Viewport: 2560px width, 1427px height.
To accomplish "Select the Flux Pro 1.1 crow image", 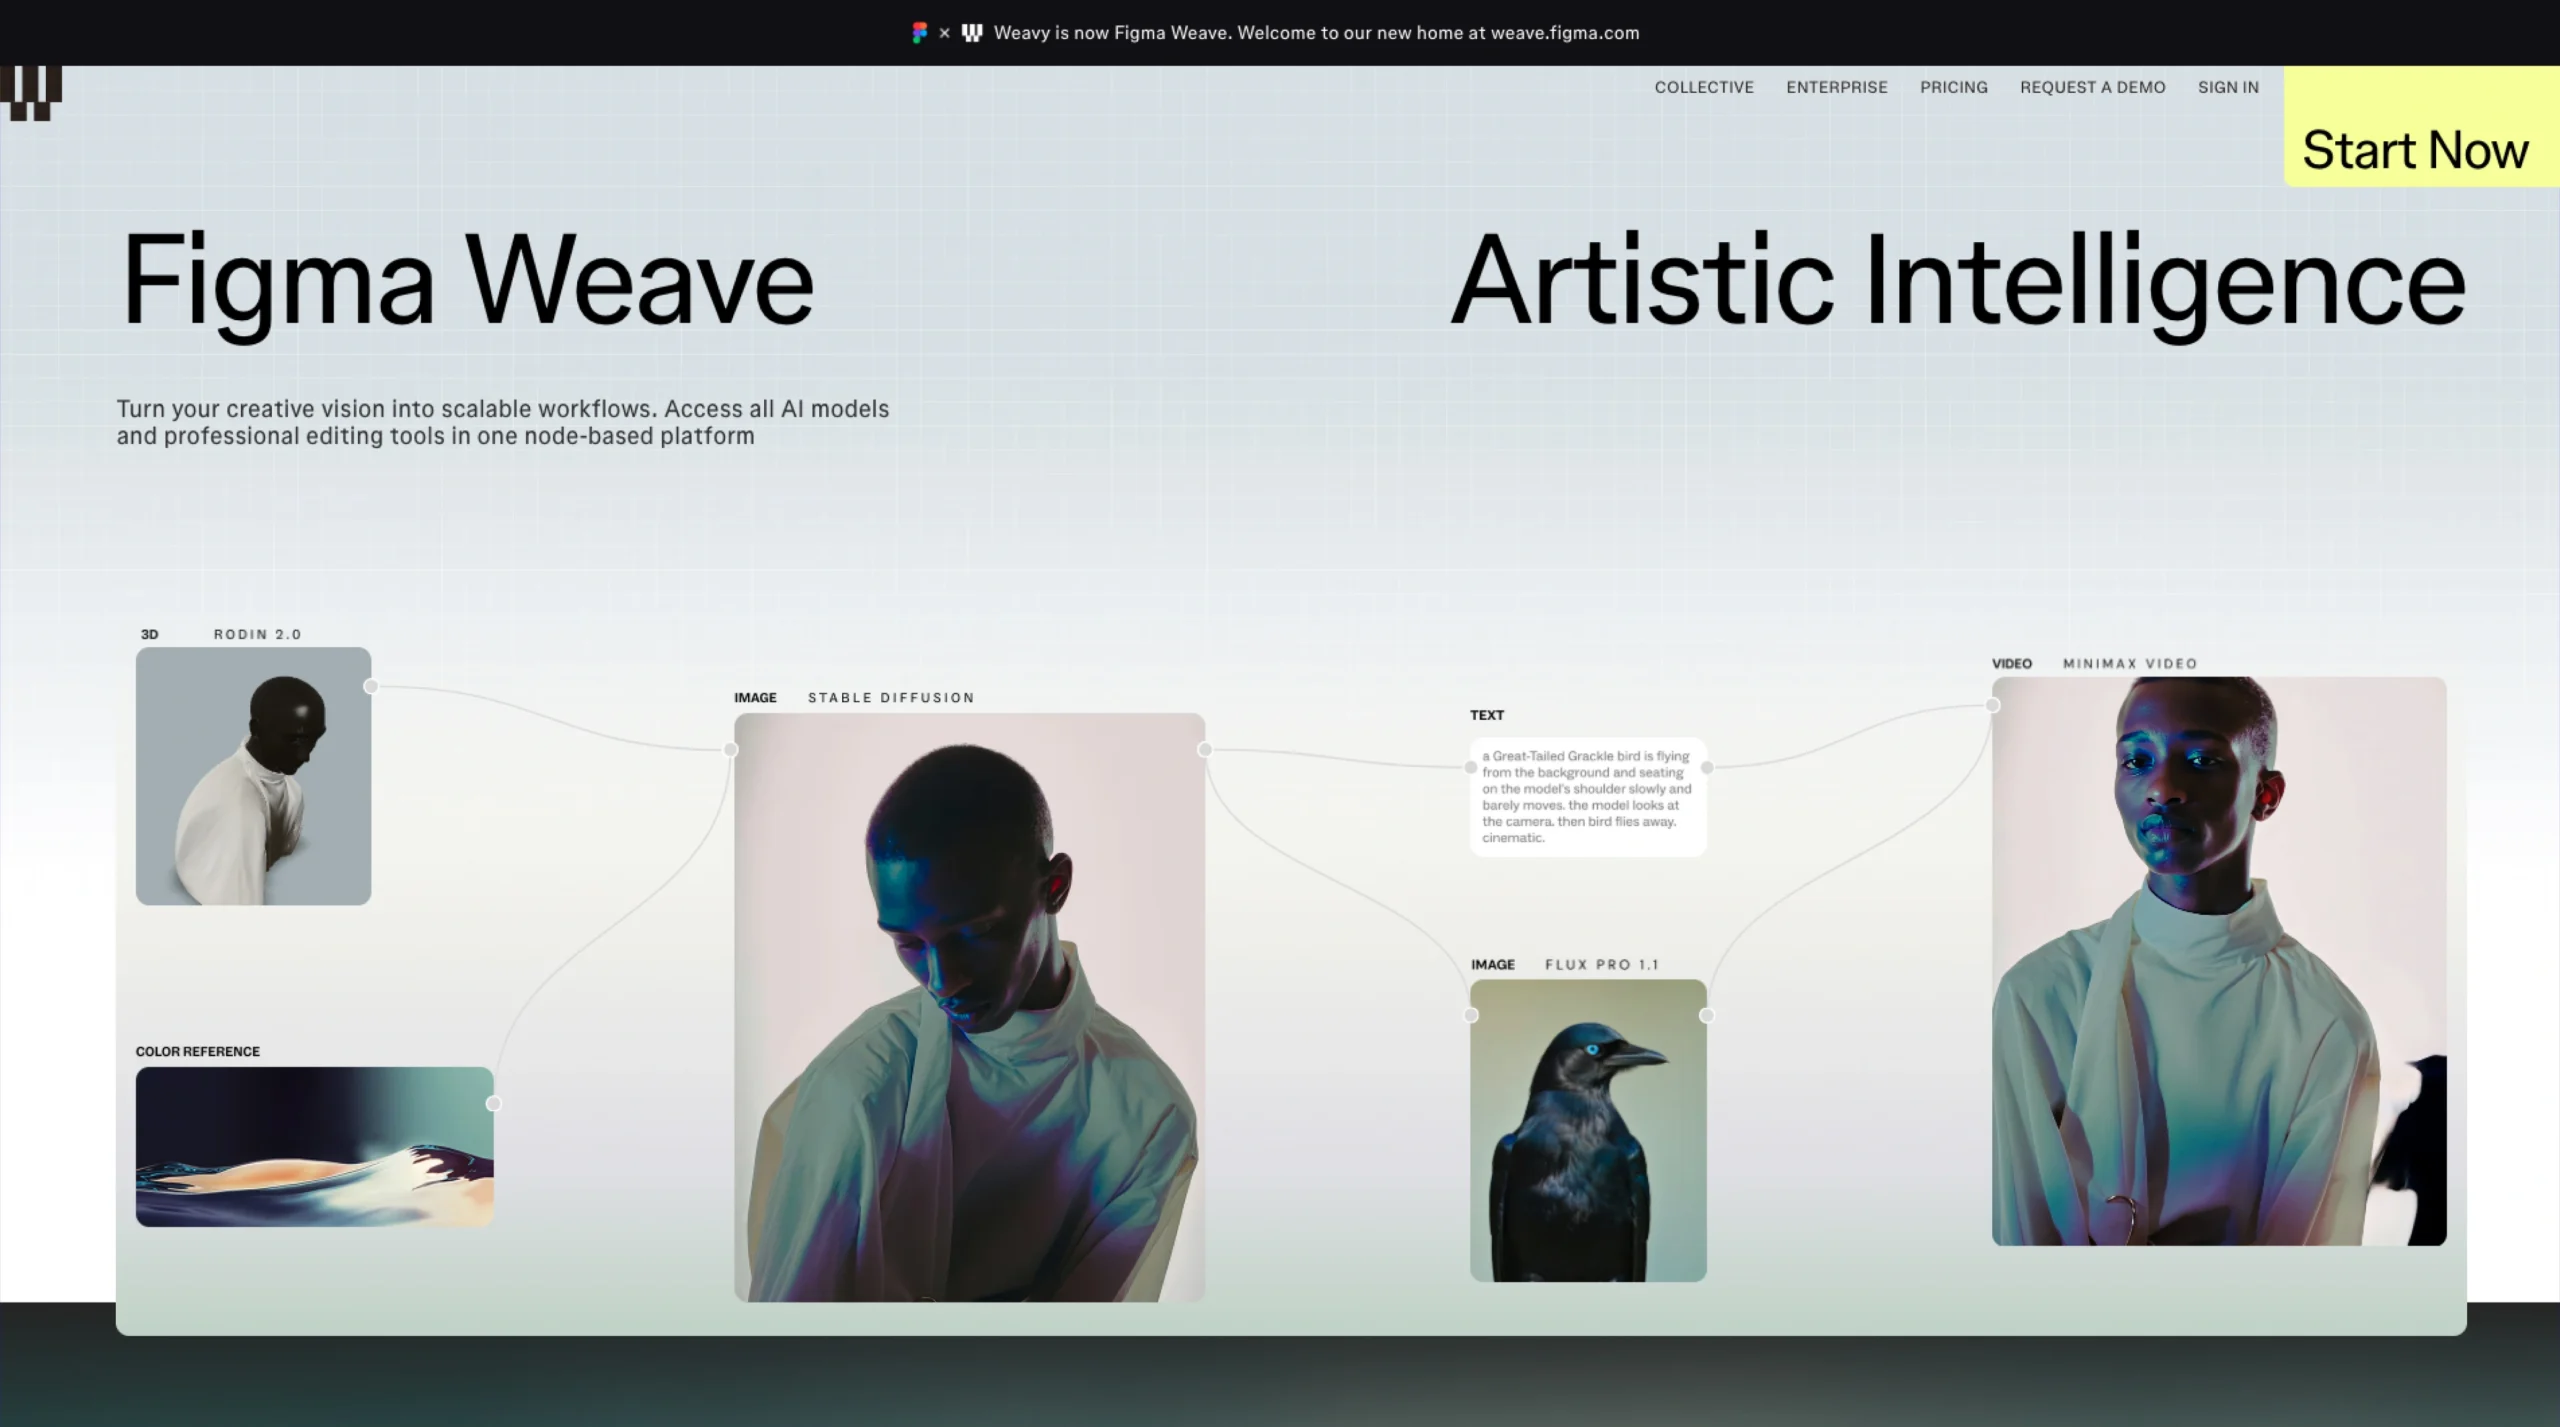I will [x=1588, y=1130].
